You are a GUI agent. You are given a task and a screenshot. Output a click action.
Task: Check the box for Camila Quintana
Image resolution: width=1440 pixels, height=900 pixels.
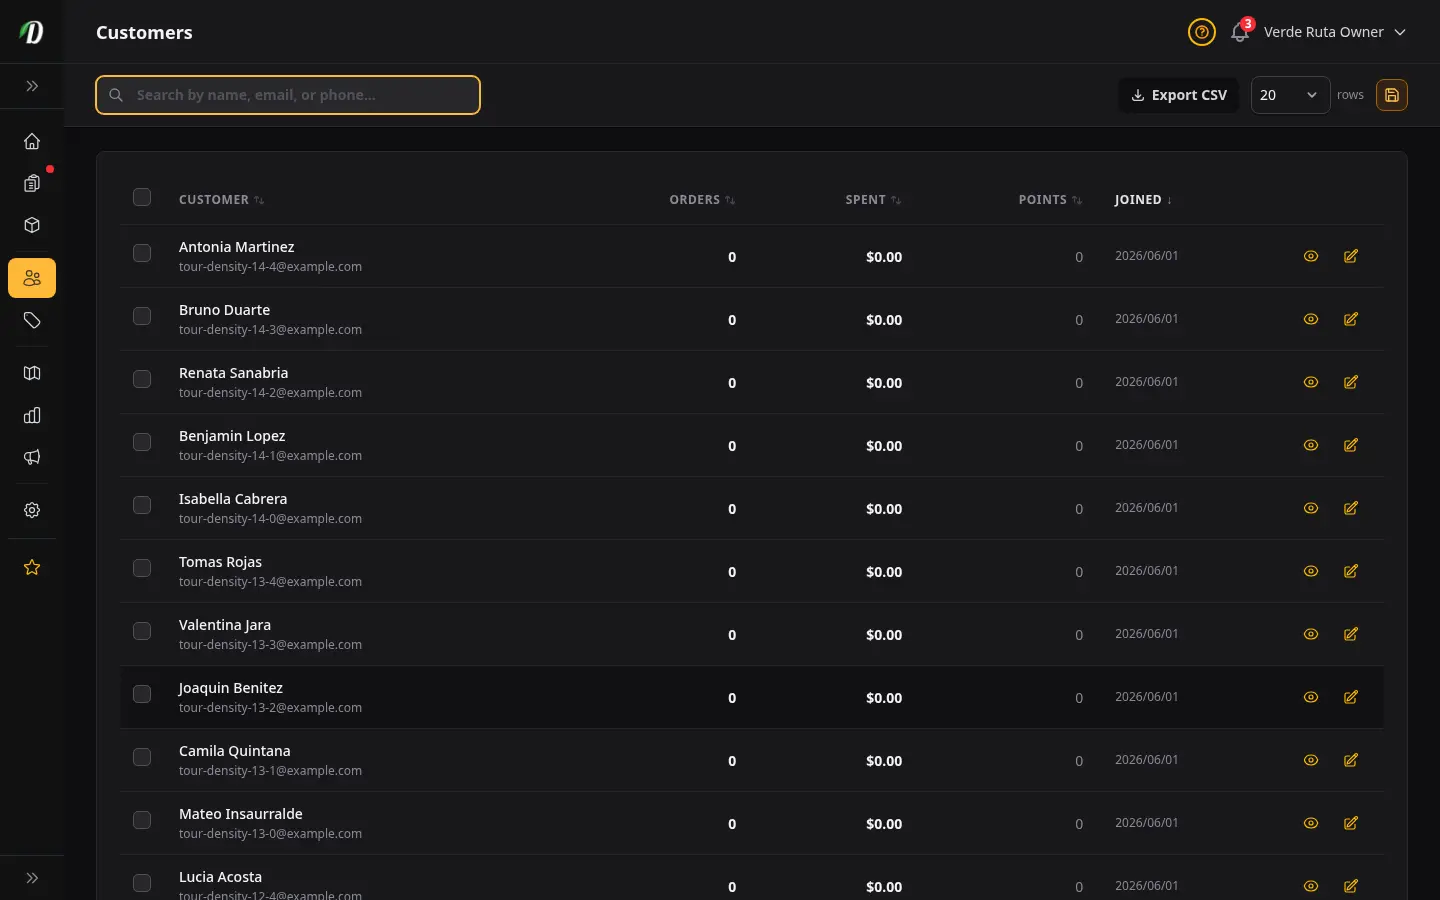click(142, 757)
